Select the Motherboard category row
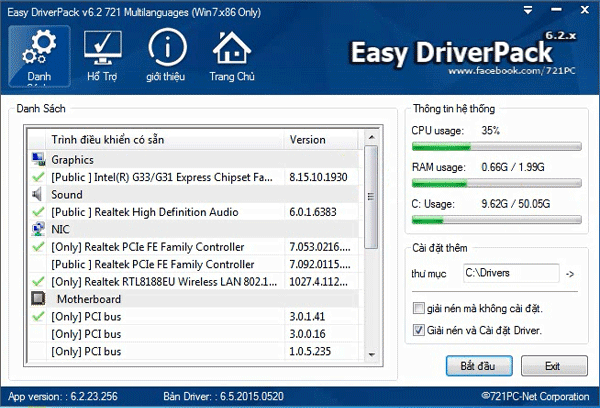 pyautogui.click(x=194, y=299)
